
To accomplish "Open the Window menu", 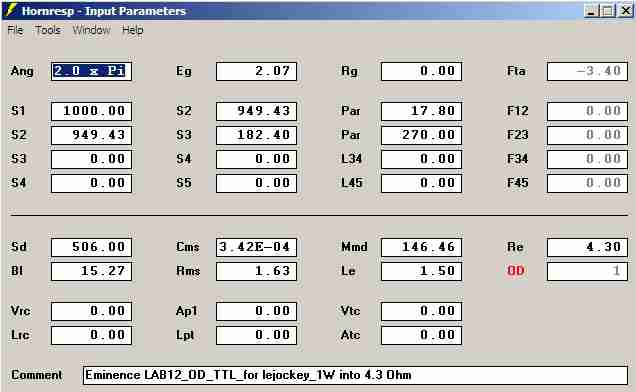I will pyautogui.click(x=91, y=30).
